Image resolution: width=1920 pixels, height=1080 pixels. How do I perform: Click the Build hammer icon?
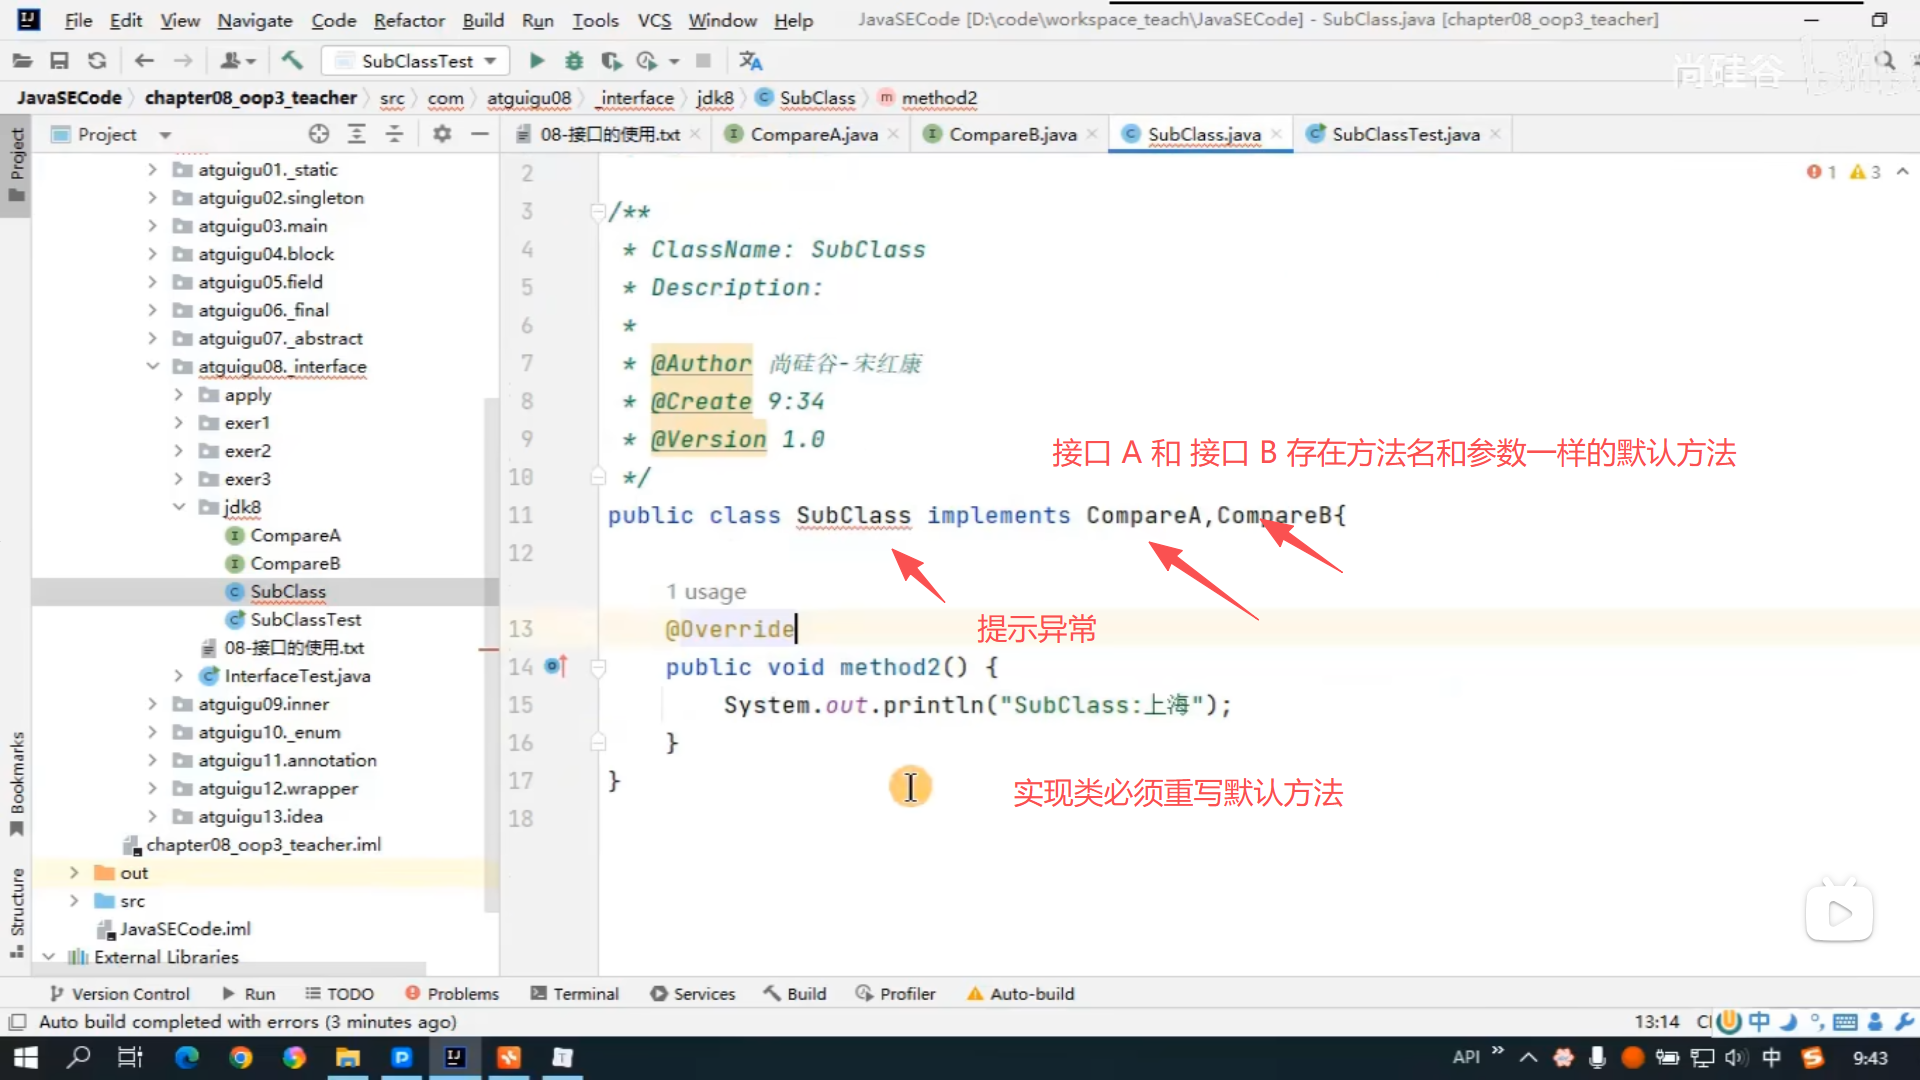coord(292,61)
